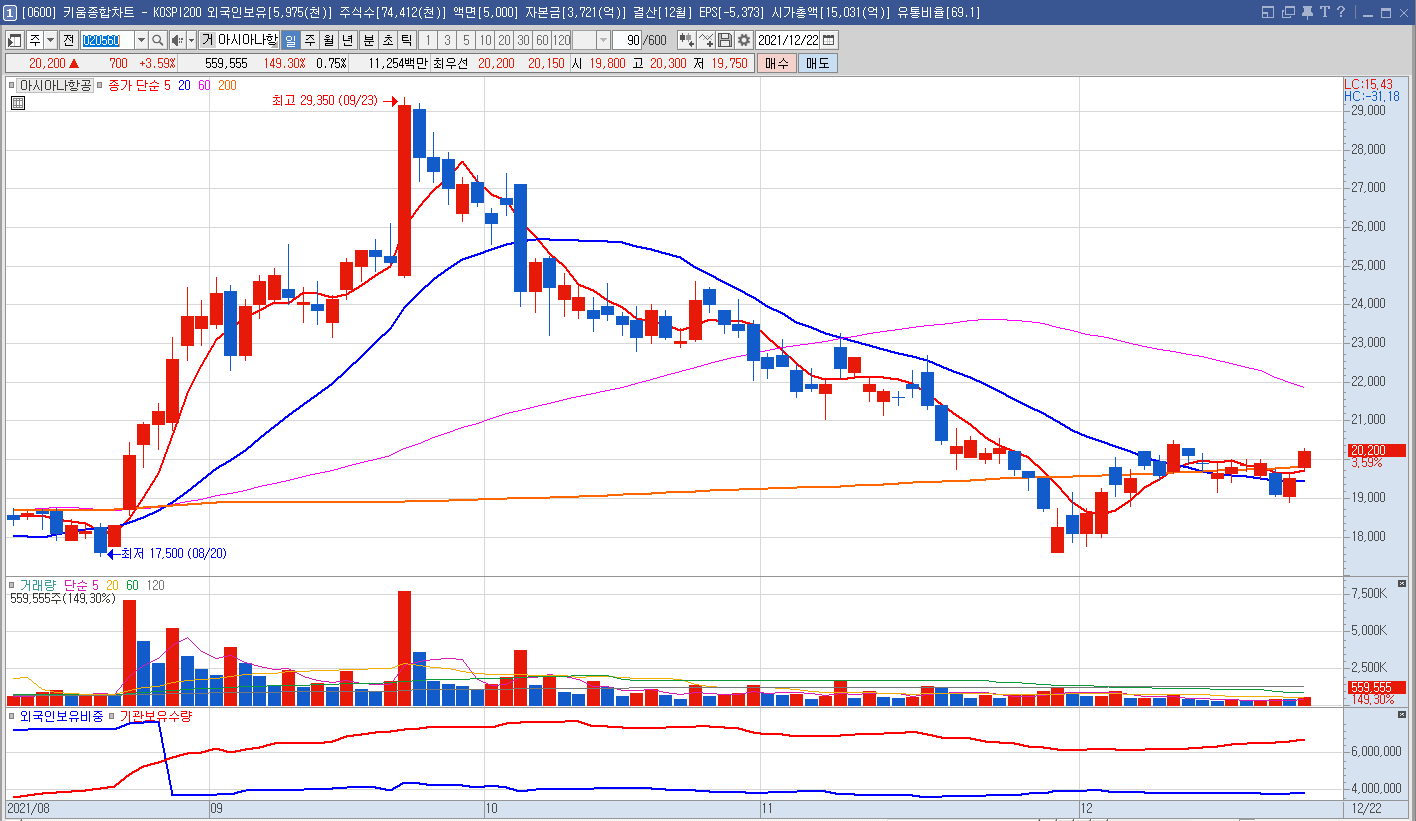This screenshot has height=821, width=1416.
Task: Expand stock code 020560 dropdown
Action: coord(141,40)
